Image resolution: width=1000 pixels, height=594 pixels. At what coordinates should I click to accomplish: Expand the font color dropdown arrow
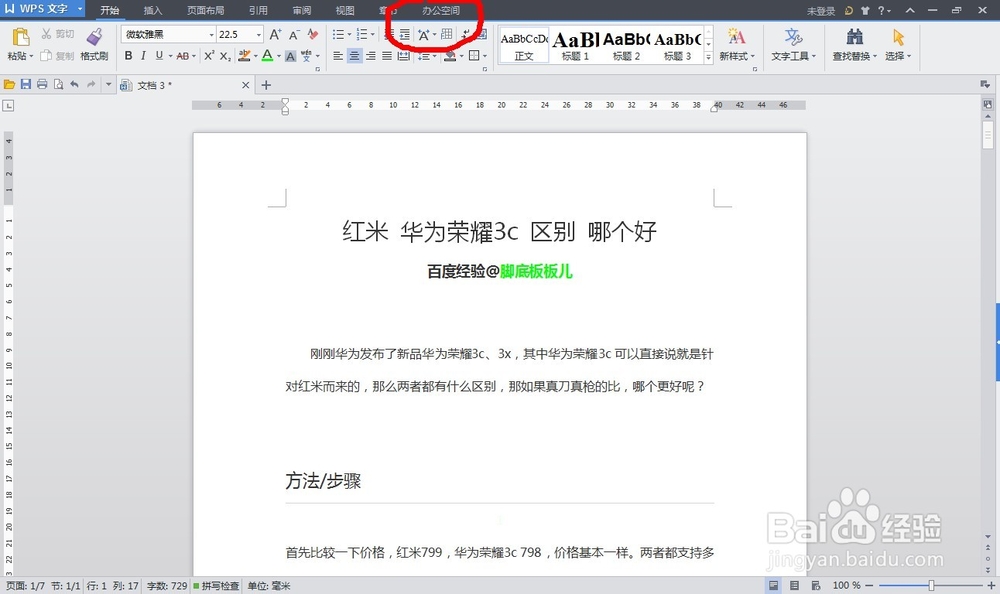(278, 55)
